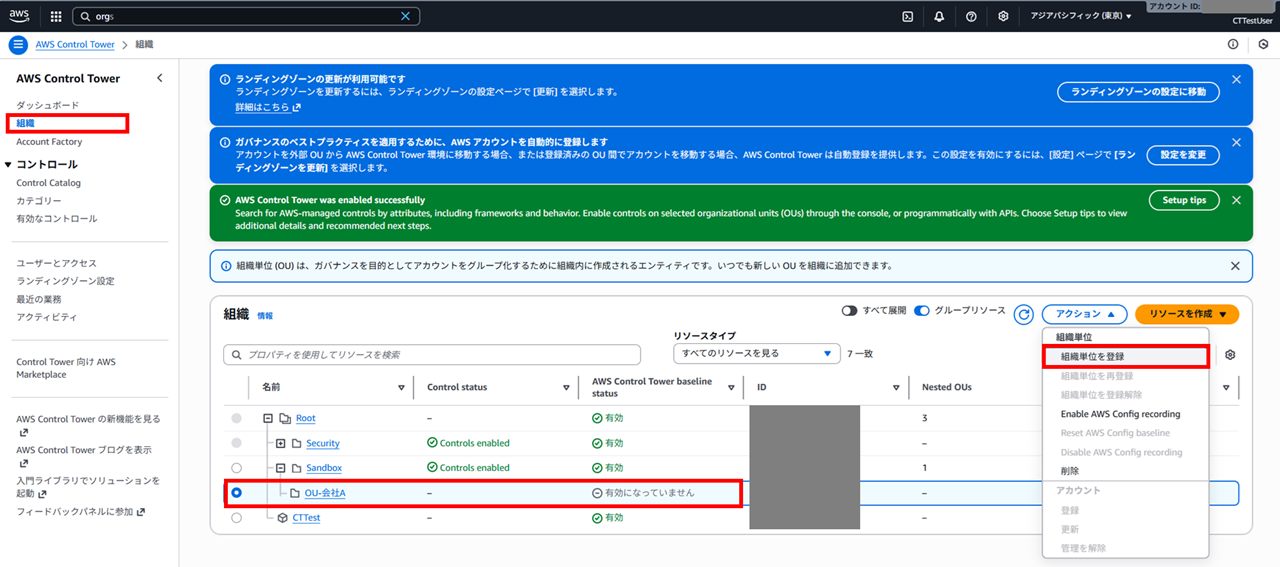Refresh the organization resource list

[x=1024, y=314]
